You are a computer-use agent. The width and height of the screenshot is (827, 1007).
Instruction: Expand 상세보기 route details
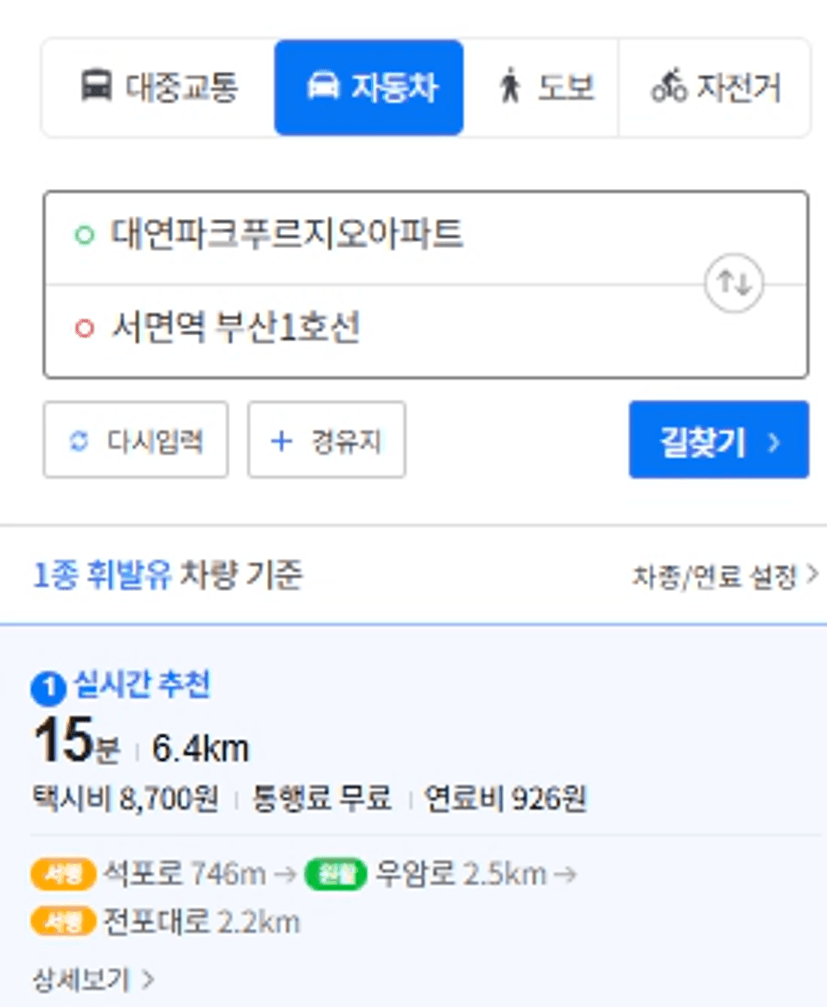(x=93, y=979)
